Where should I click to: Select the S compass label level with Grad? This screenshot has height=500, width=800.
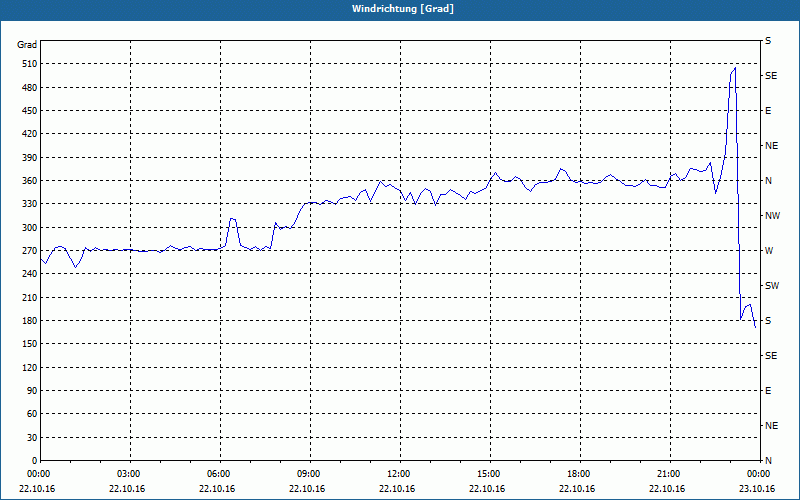point(768,41)
